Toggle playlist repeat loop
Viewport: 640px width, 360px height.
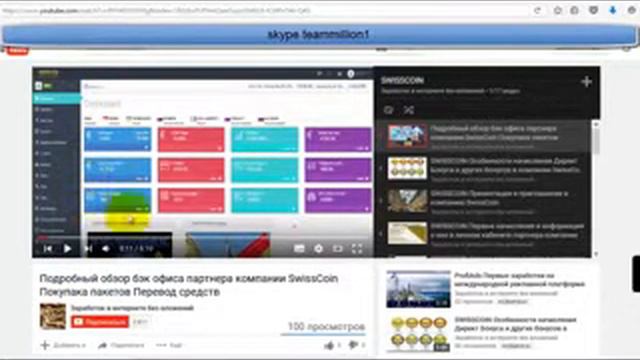click(389, 110)
